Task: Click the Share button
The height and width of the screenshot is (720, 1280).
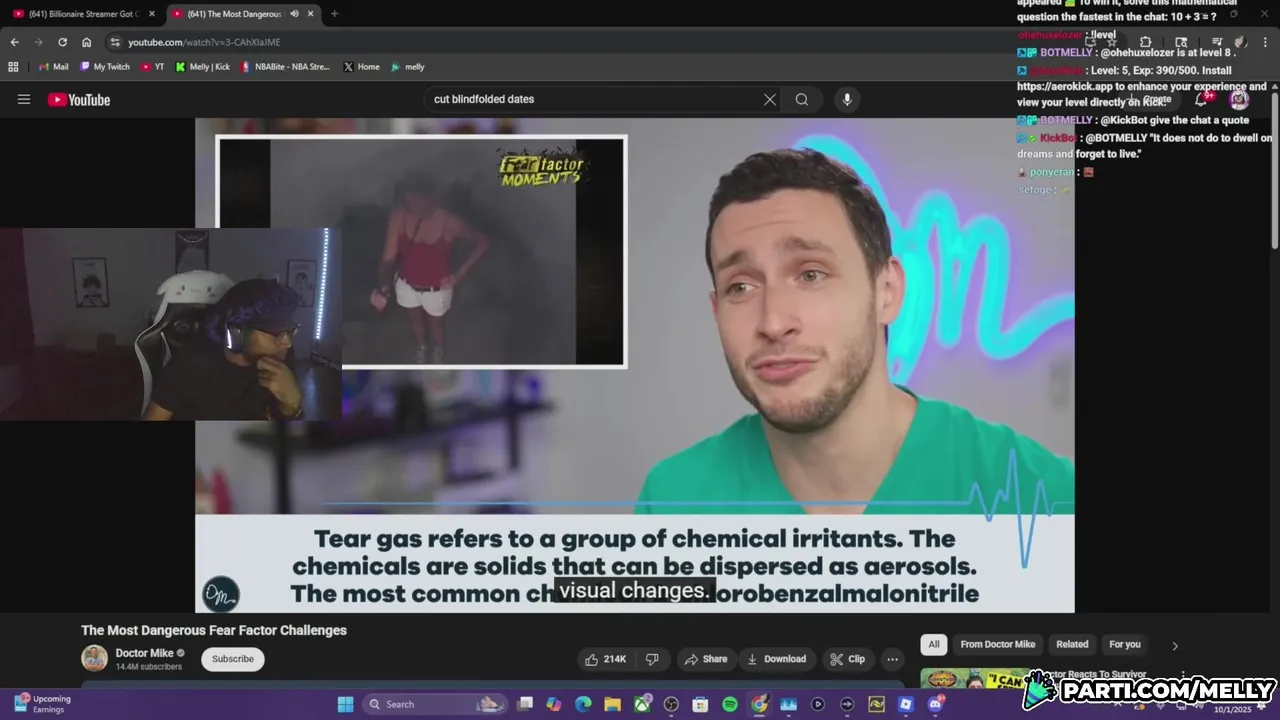Action: pos(705,659)
